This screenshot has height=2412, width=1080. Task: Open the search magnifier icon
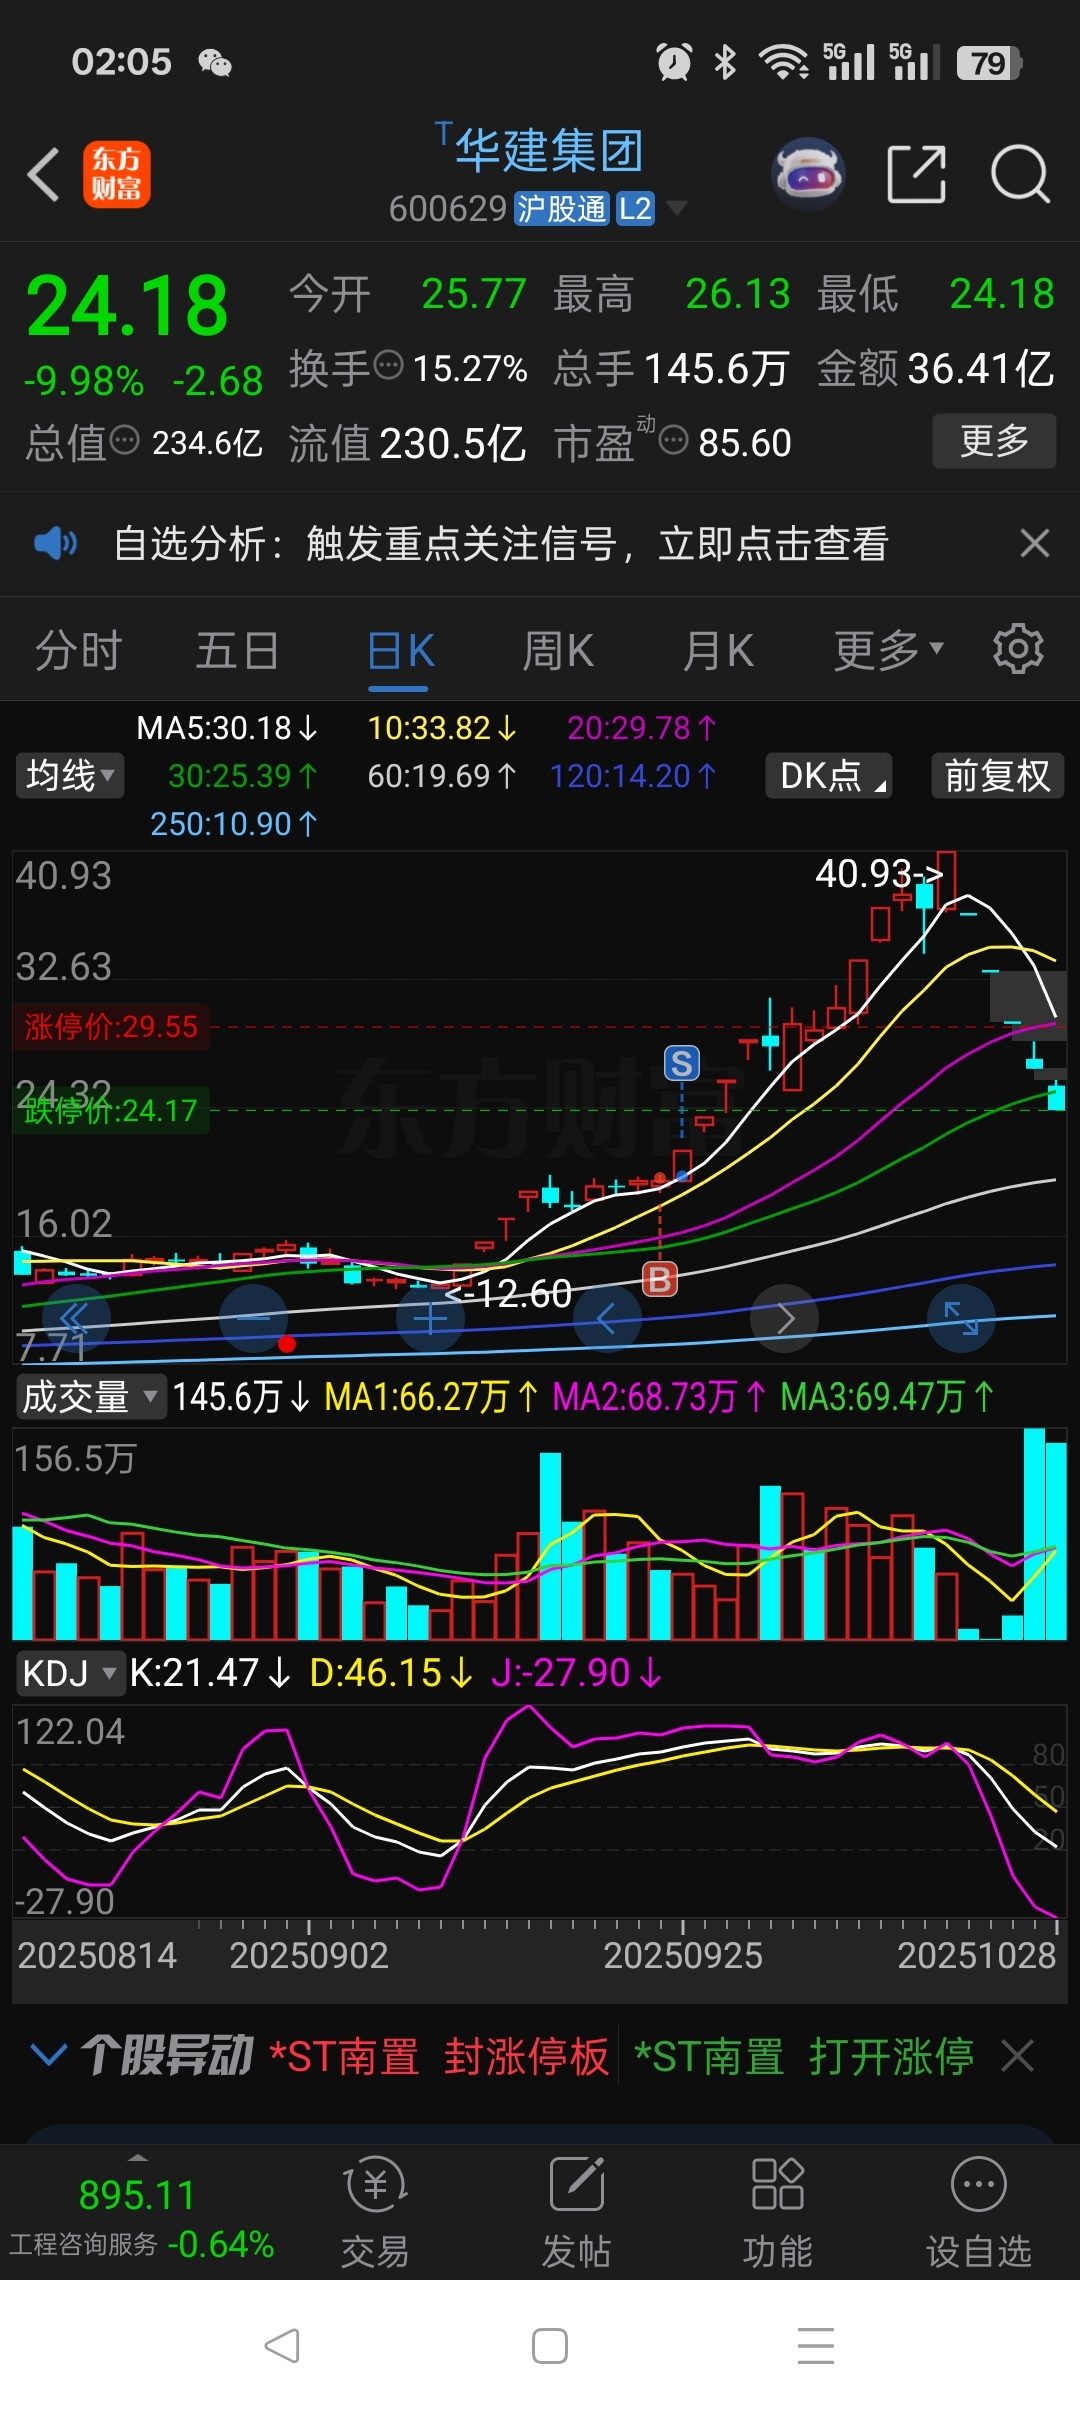(x=1020, y=174)
